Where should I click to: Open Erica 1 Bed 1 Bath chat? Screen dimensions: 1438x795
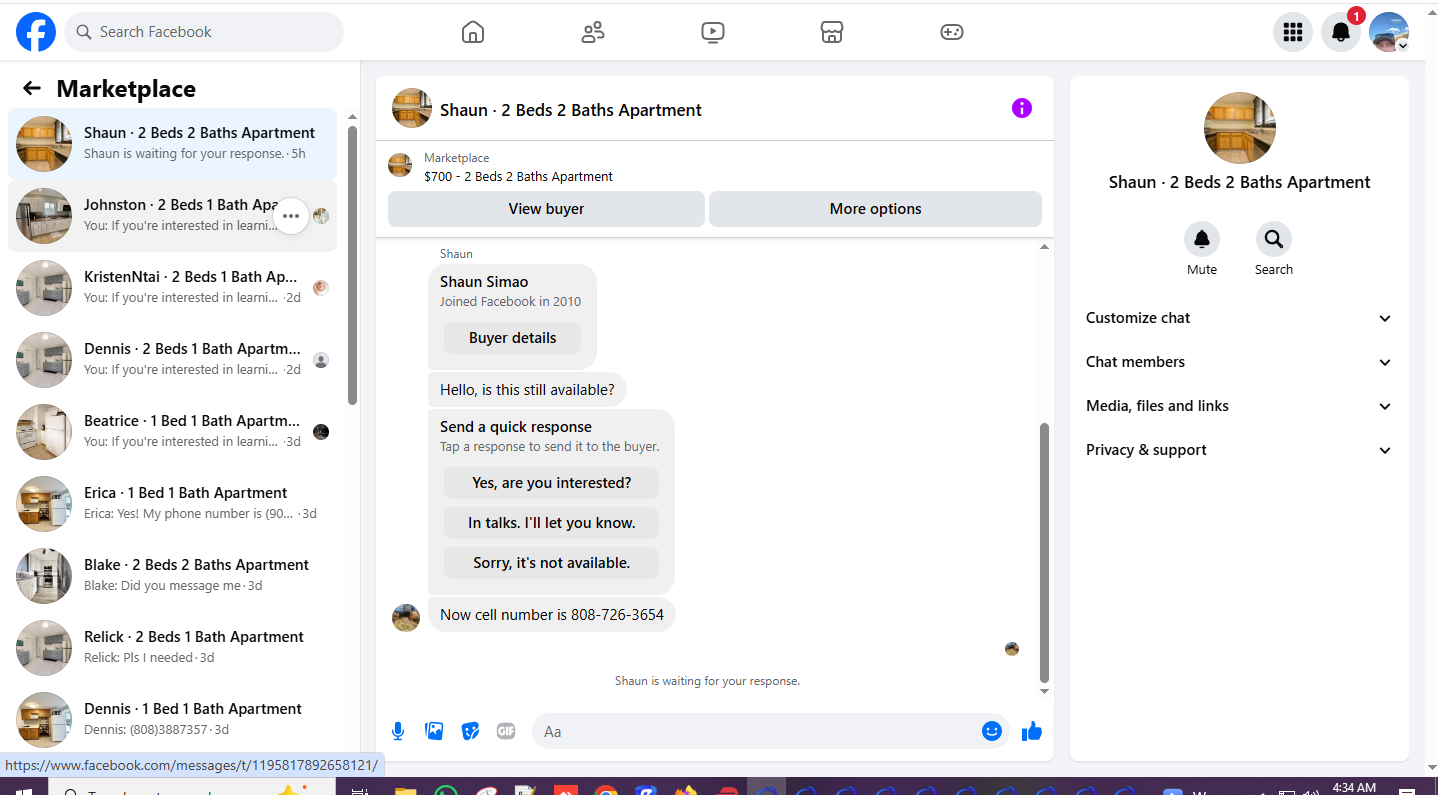point(172,504)
